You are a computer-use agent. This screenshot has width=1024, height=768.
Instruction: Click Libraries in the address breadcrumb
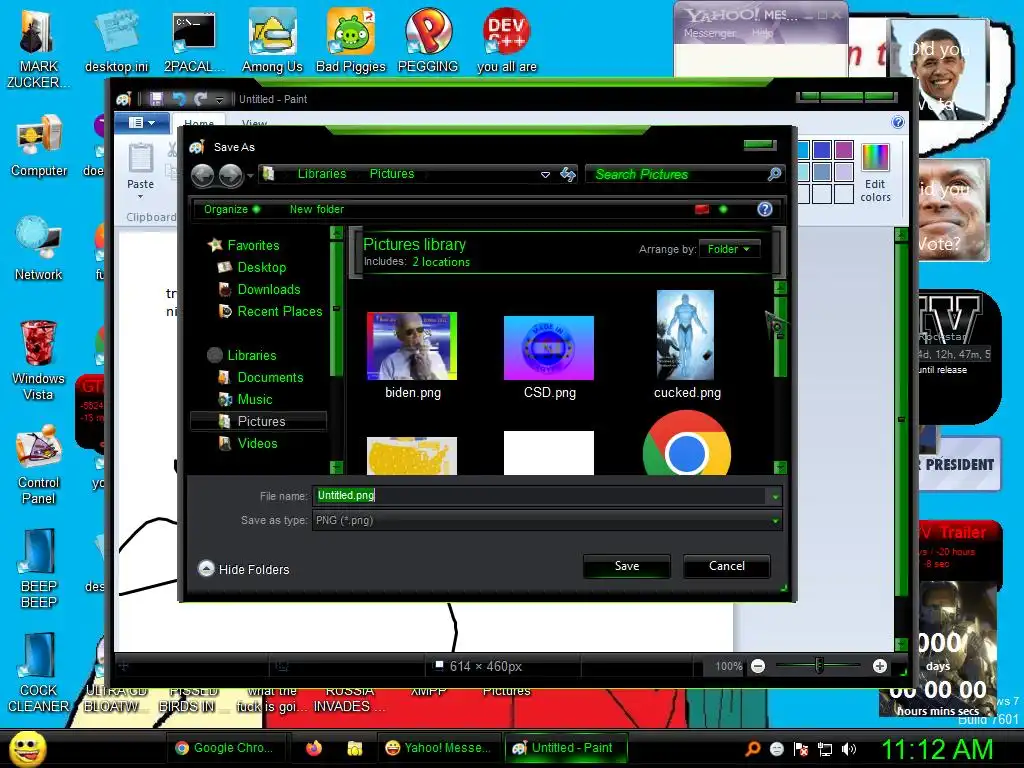(322, 174)
